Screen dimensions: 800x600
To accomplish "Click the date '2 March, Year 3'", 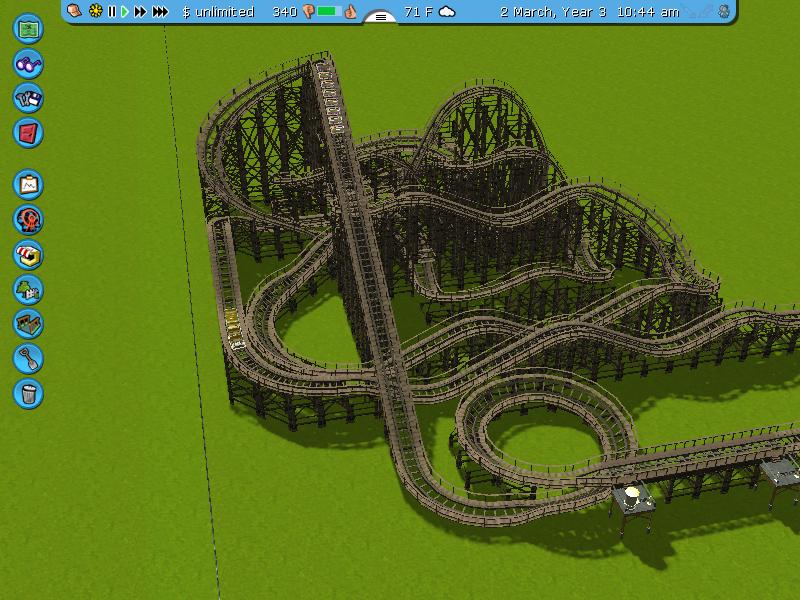I will pyautogui.click(x=554, y=12).
